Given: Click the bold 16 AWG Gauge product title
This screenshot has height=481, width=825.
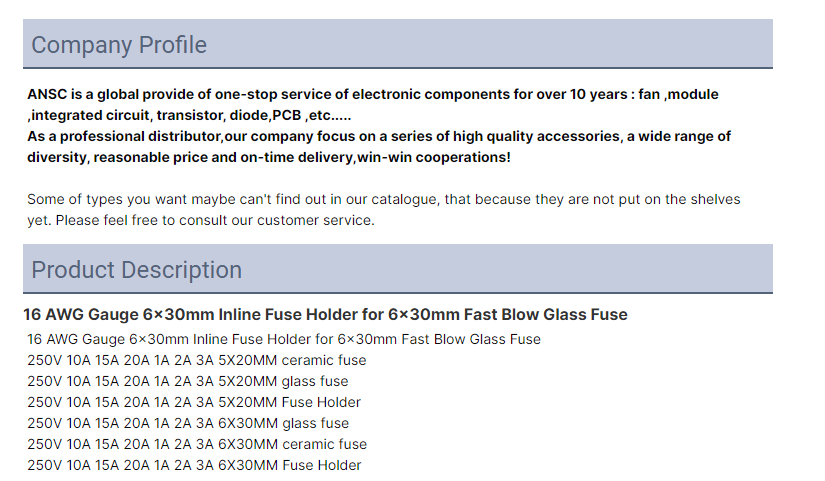Looking at the screenshot, I should pos(325,314).
